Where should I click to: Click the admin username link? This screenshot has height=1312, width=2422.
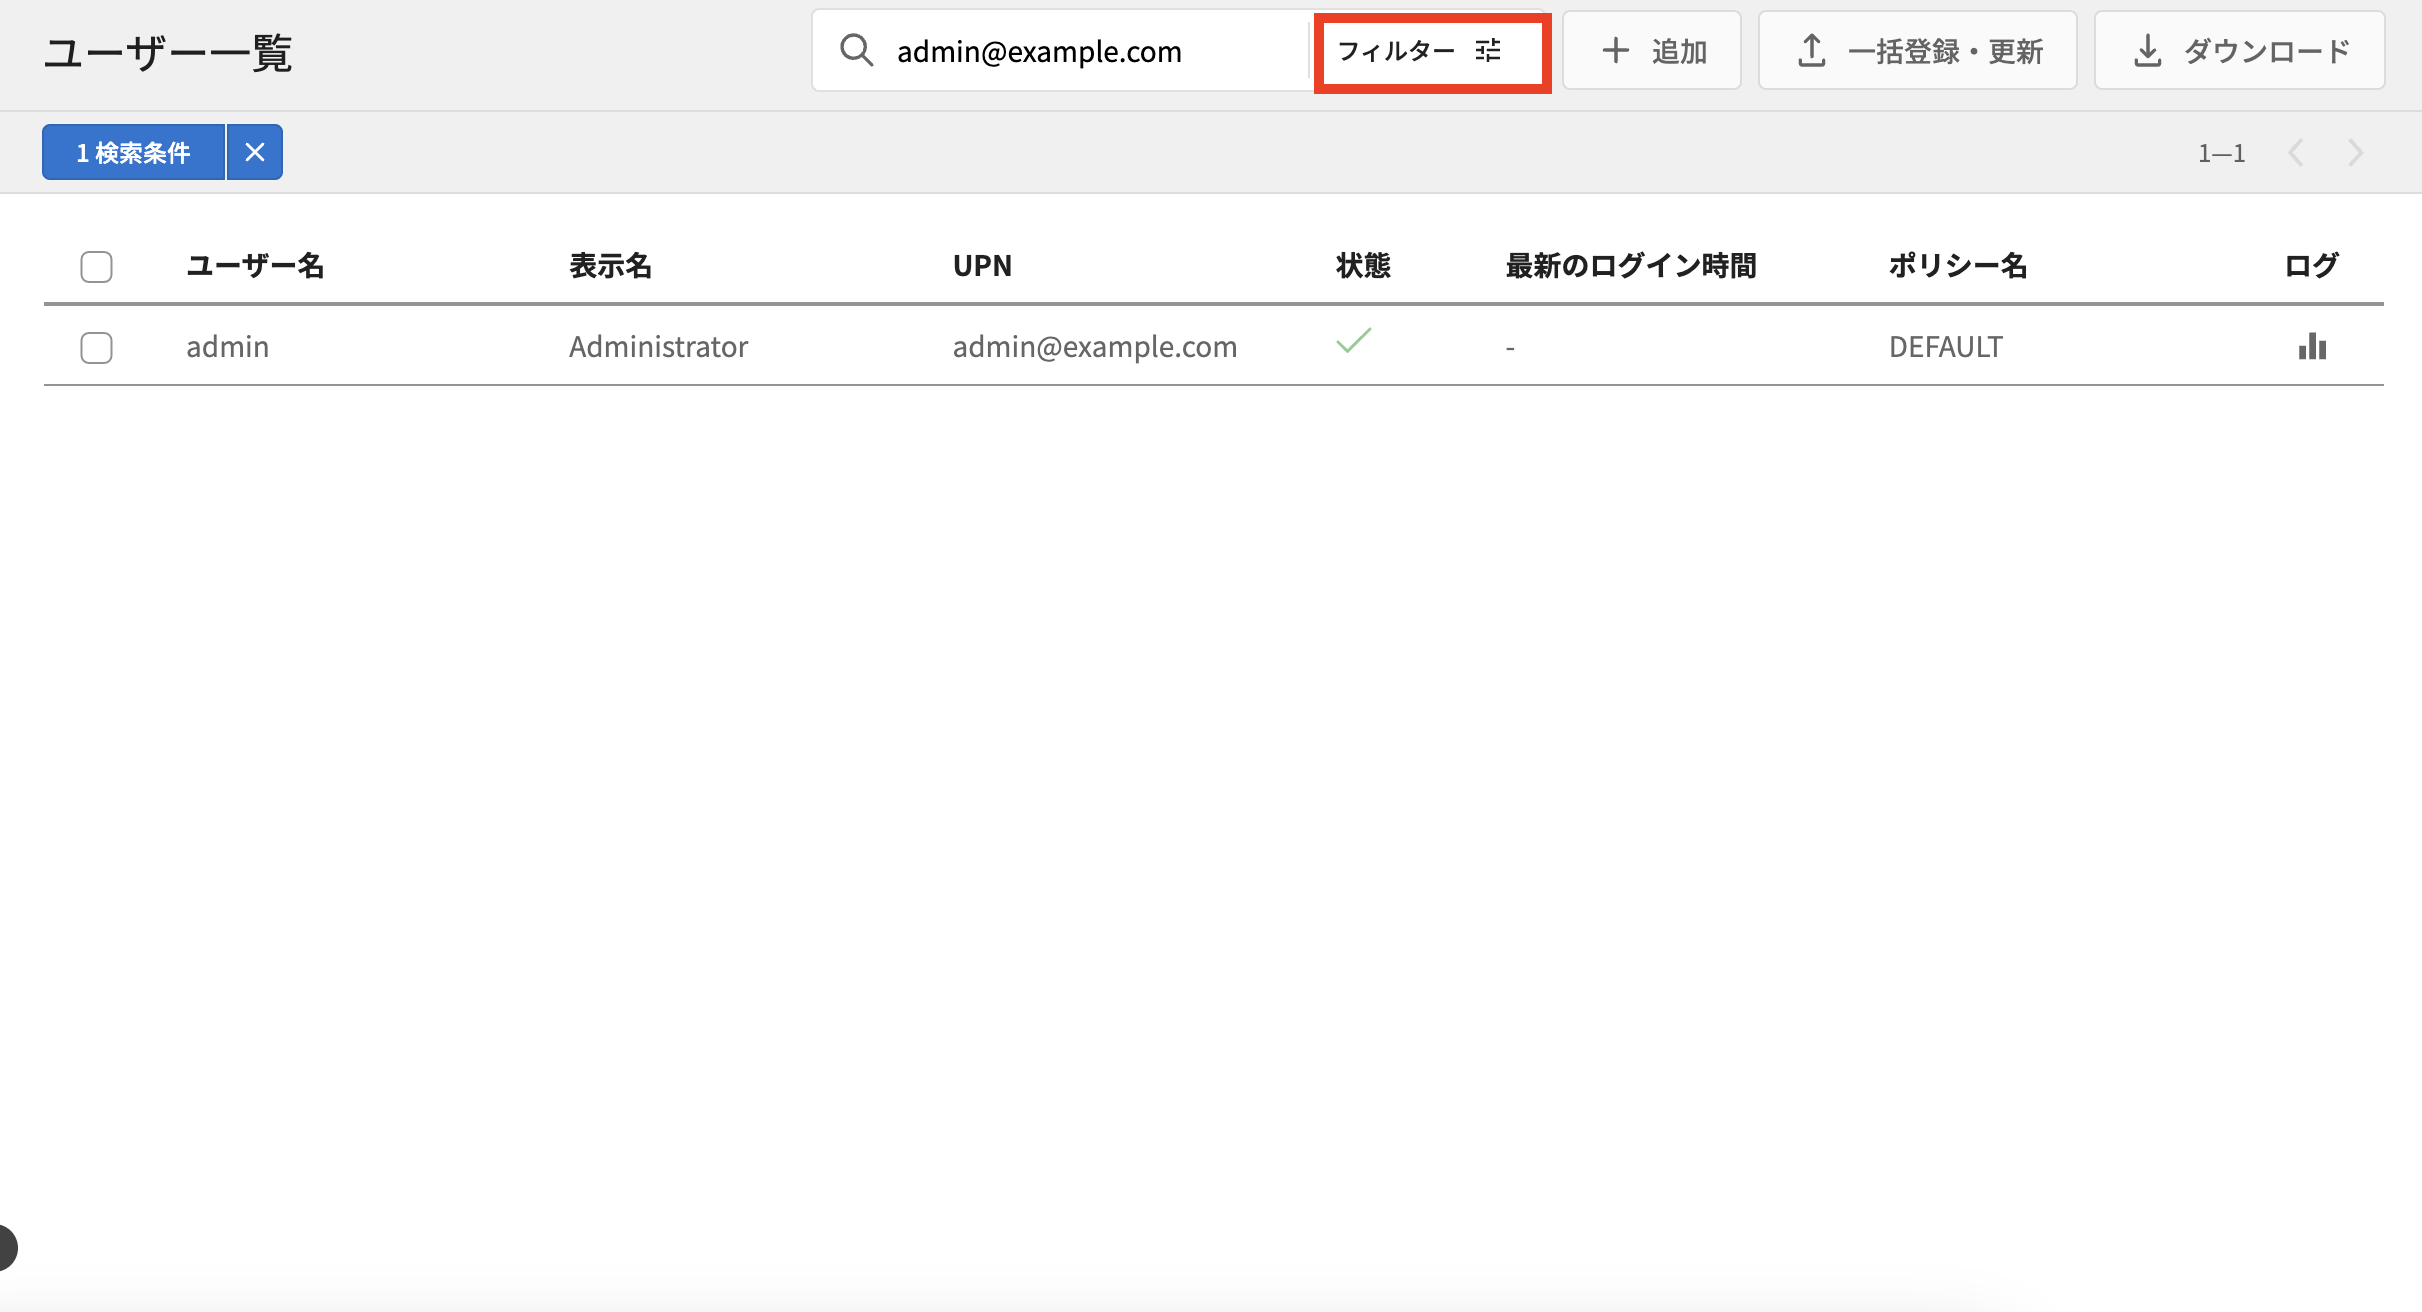tap(227, 347)
